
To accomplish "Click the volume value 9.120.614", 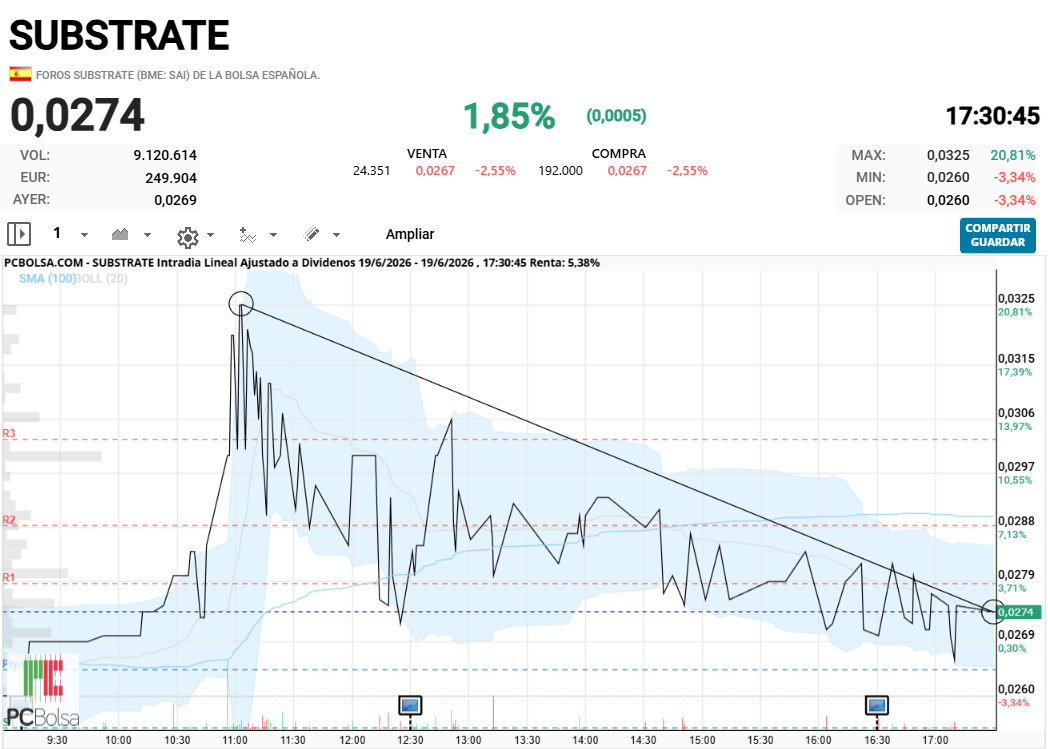I will (x=165, y=155).
